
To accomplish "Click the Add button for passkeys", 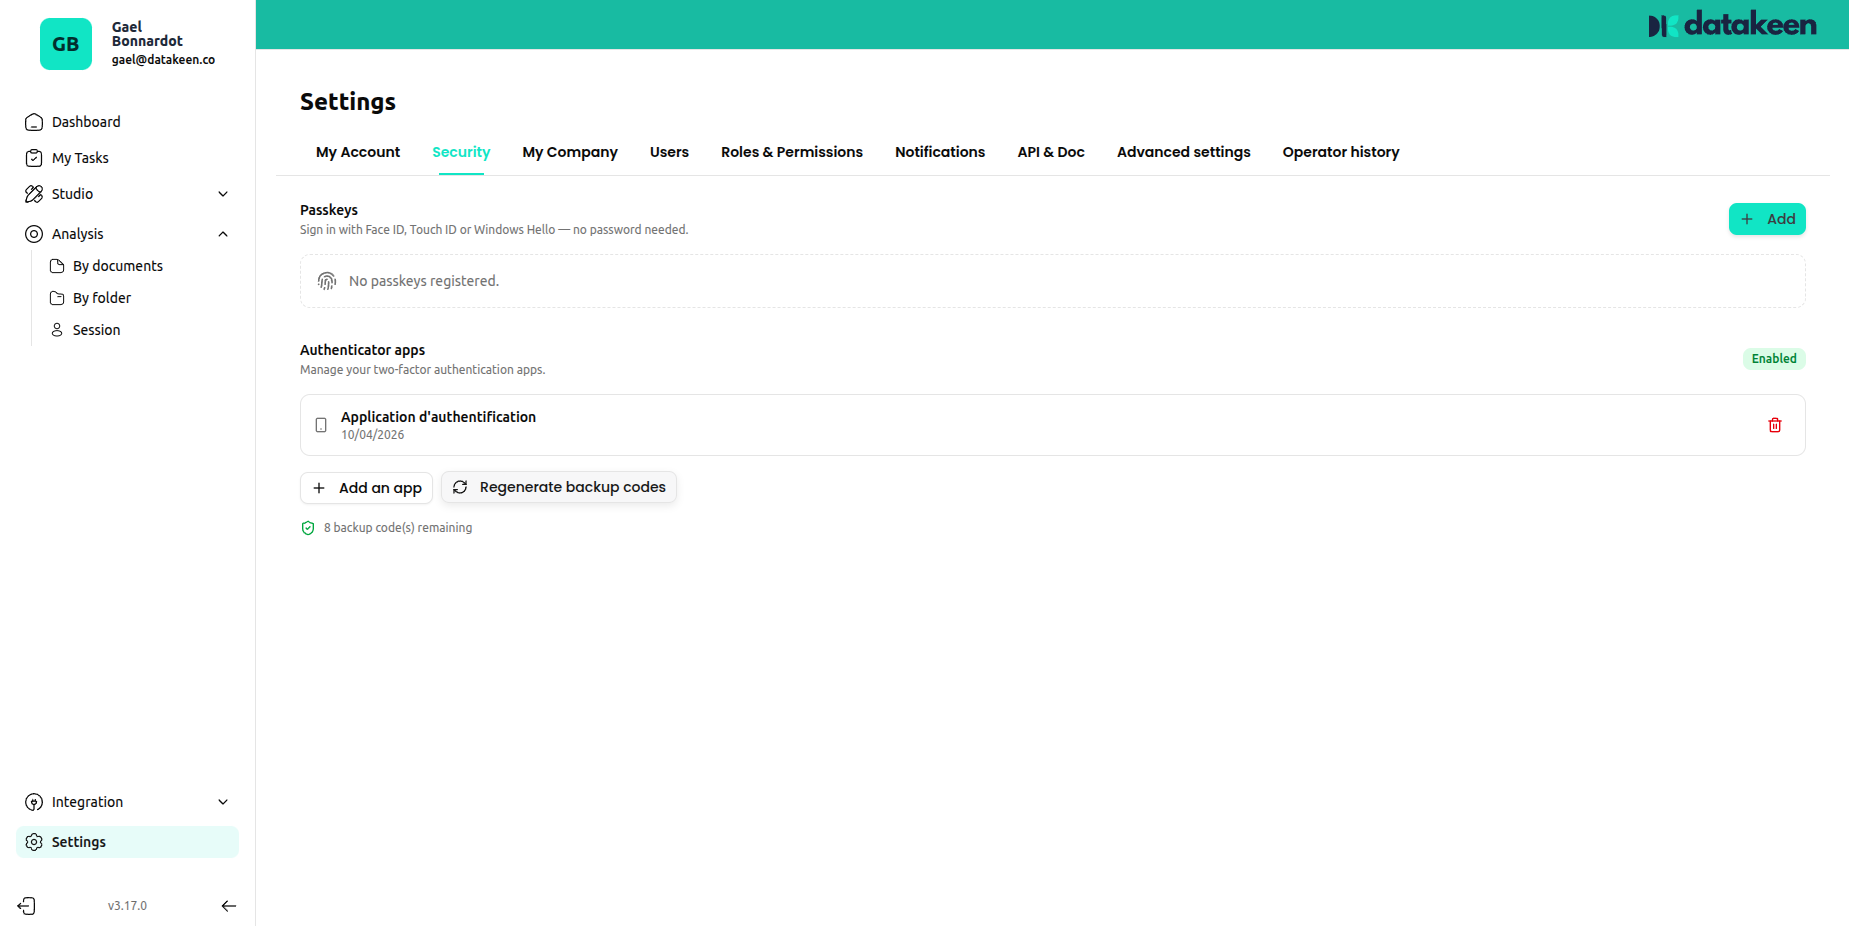I will pyautogui.click(x=1766, y=218).
